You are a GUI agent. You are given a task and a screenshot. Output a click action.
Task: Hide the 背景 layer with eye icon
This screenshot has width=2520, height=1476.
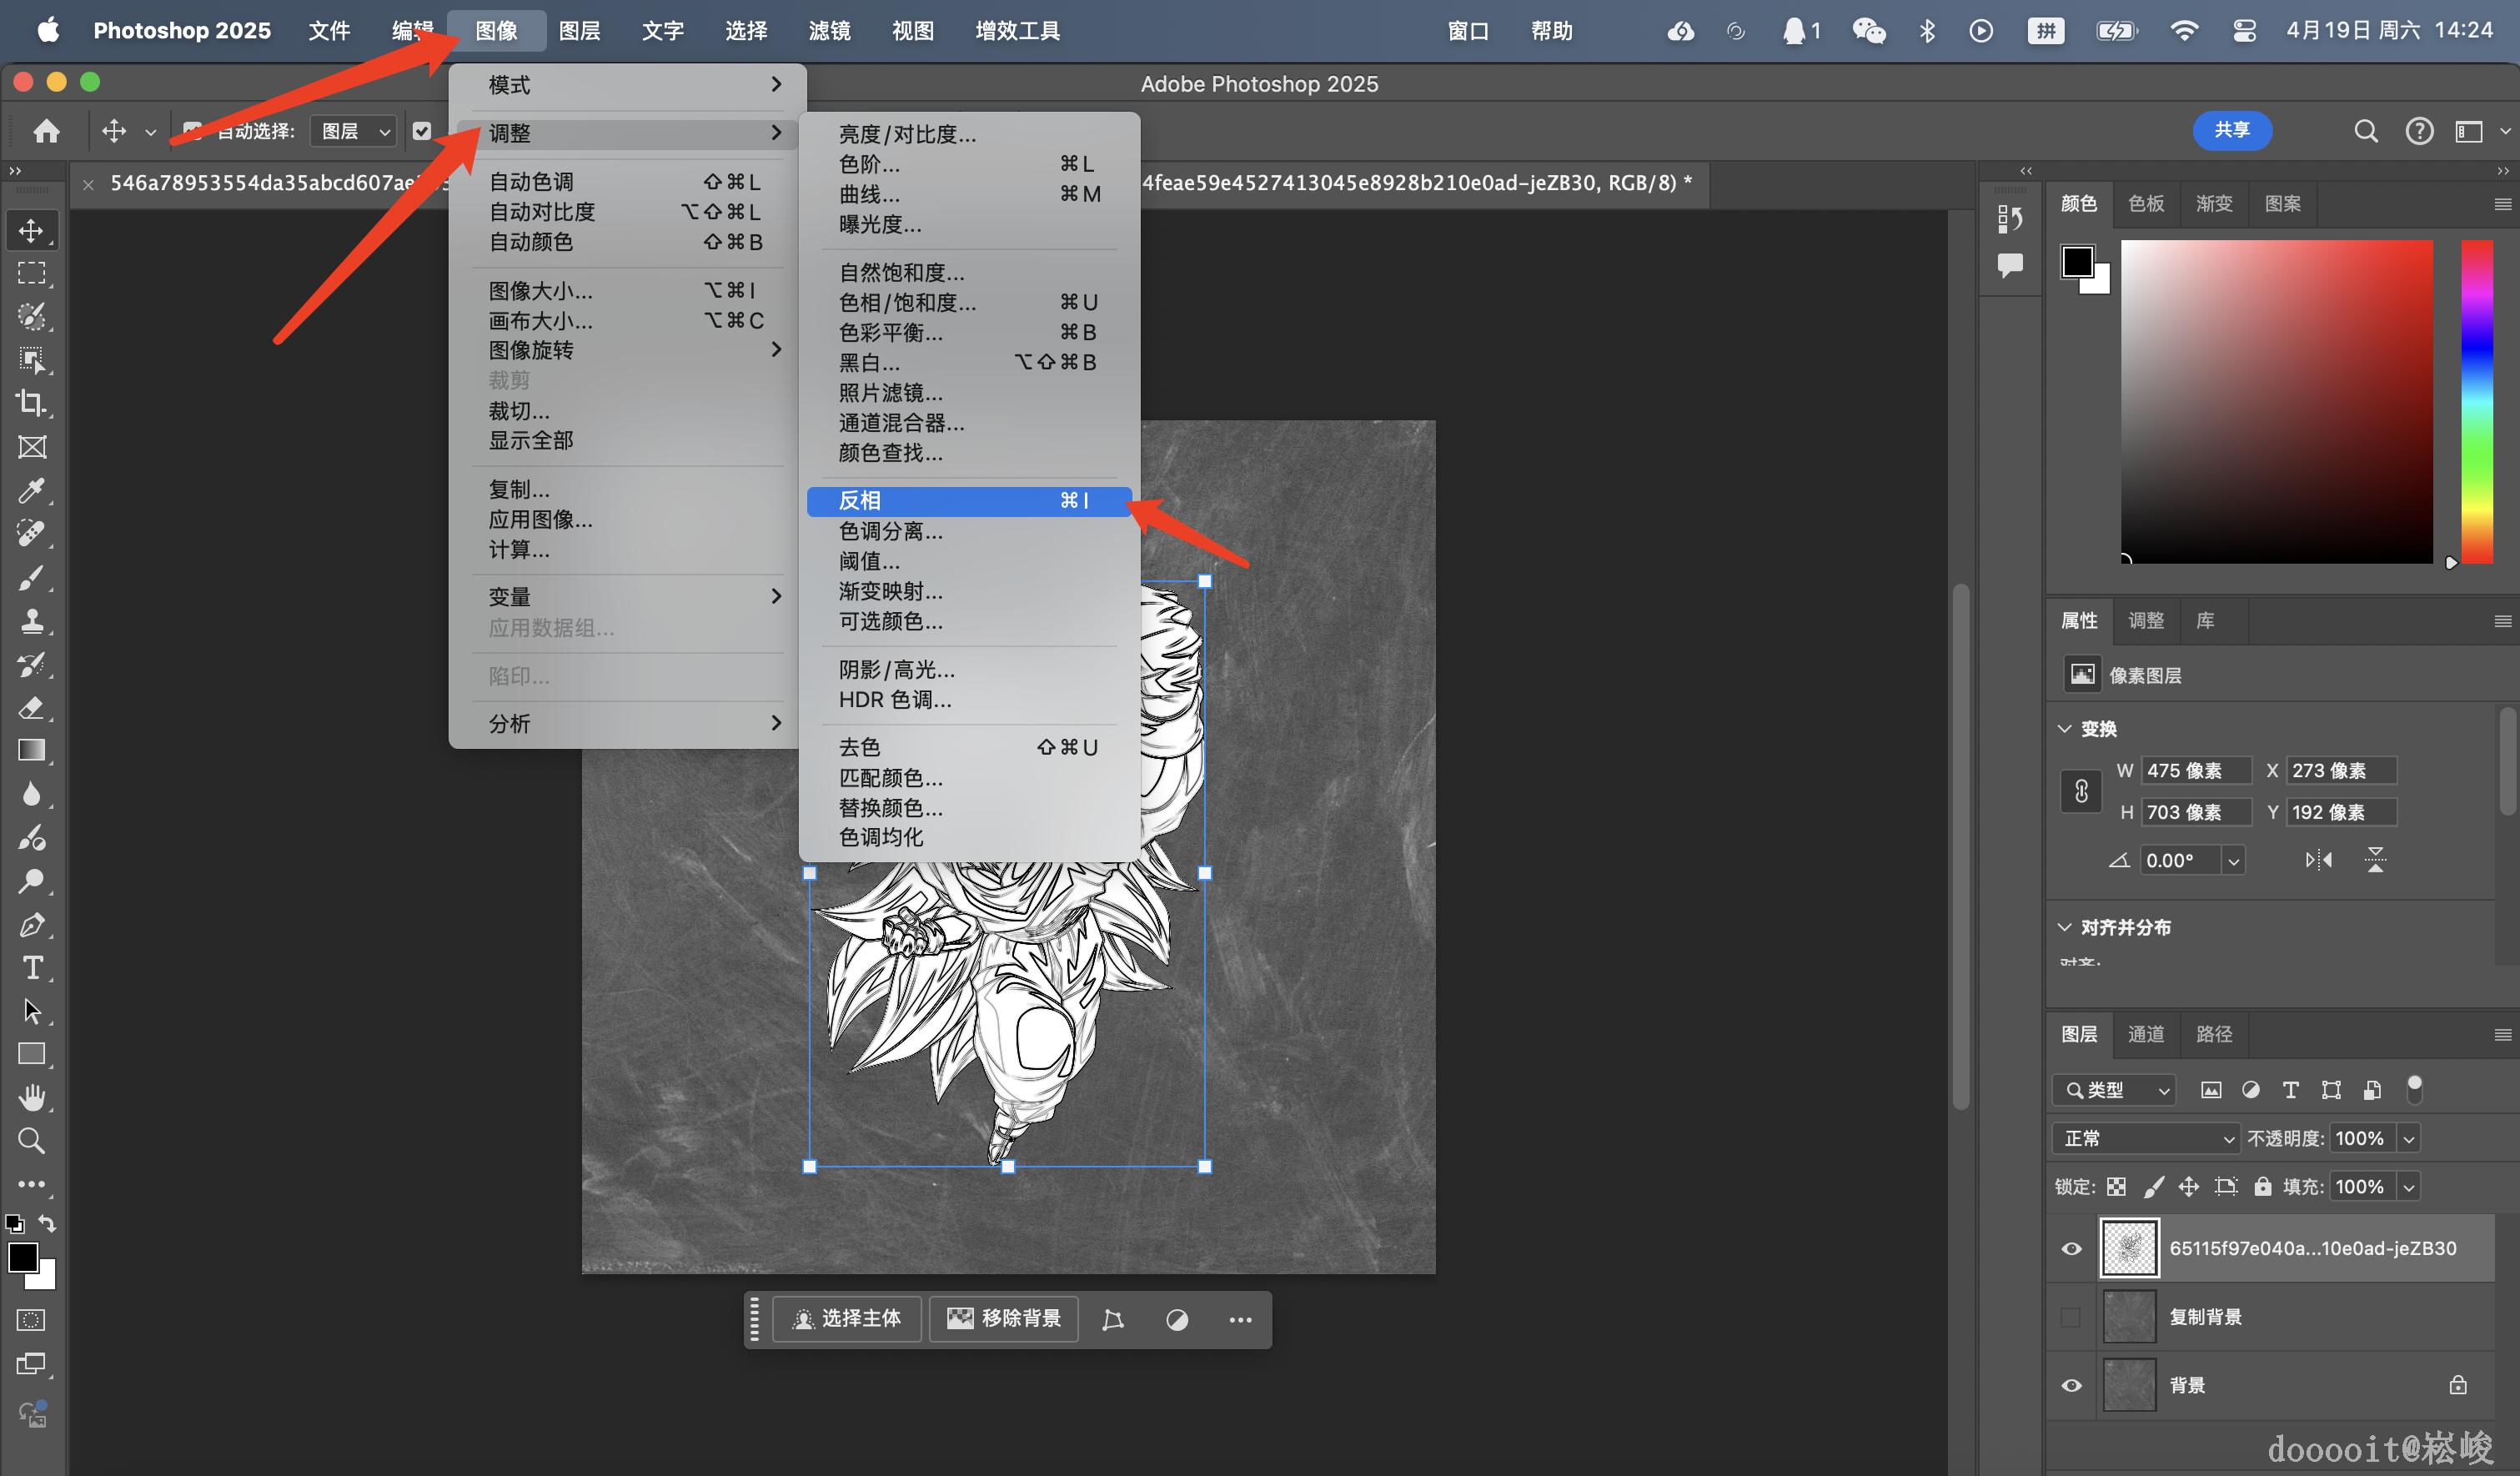click(2071, 1386)
